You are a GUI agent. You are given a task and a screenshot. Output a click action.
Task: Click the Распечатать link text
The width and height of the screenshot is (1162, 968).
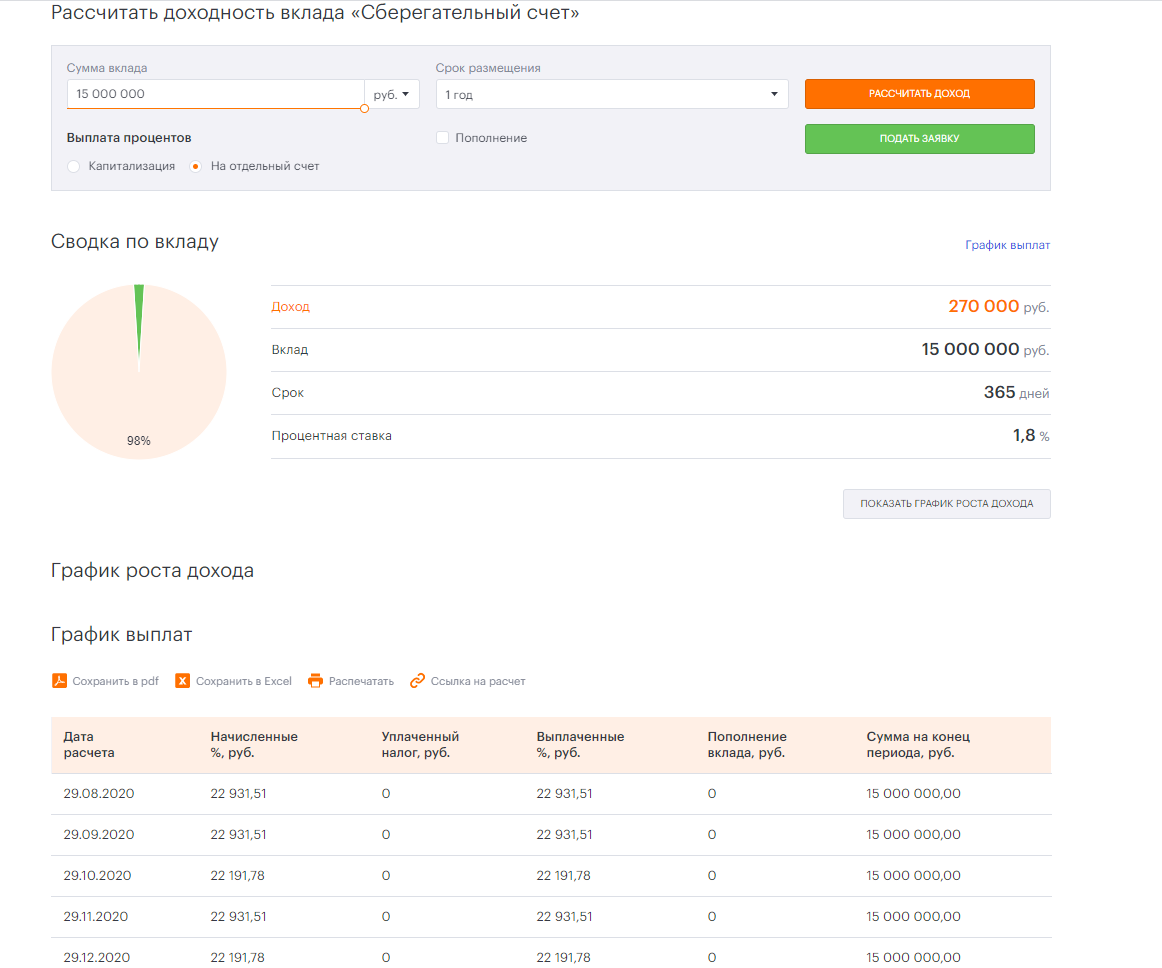(x=361, y=681)
